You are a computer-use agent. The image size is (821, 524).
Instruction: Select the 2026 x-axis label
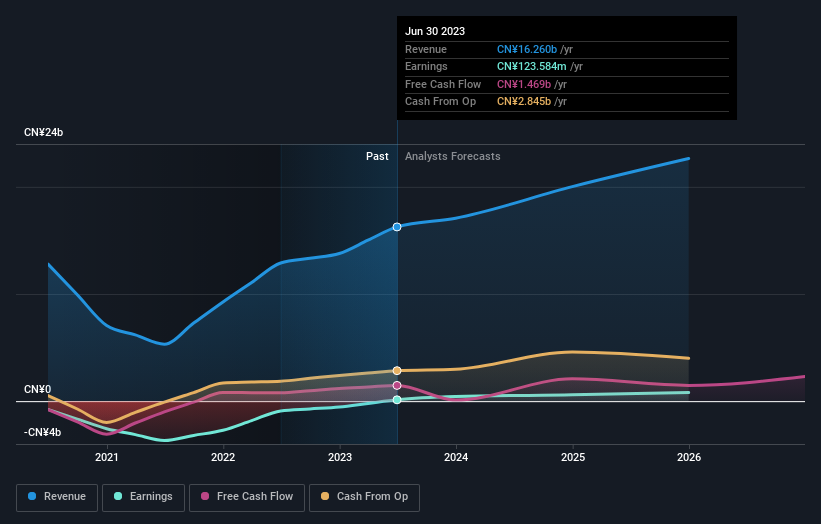(689, 457)
